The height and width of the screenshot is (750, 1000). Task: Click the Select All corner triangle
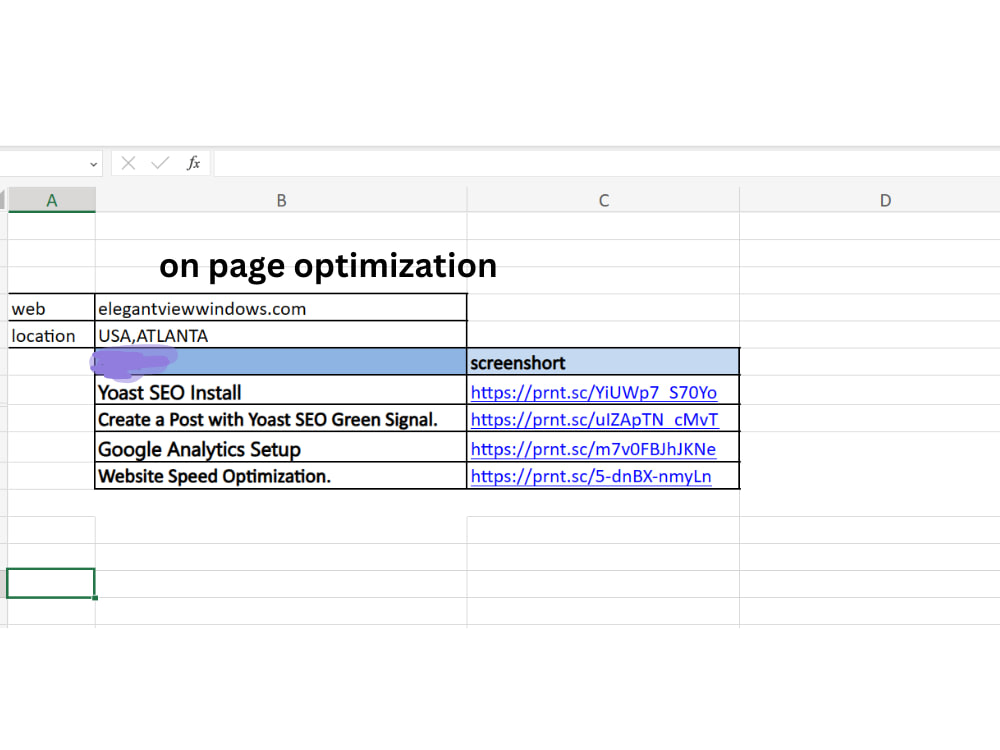[x=3, y=200]
